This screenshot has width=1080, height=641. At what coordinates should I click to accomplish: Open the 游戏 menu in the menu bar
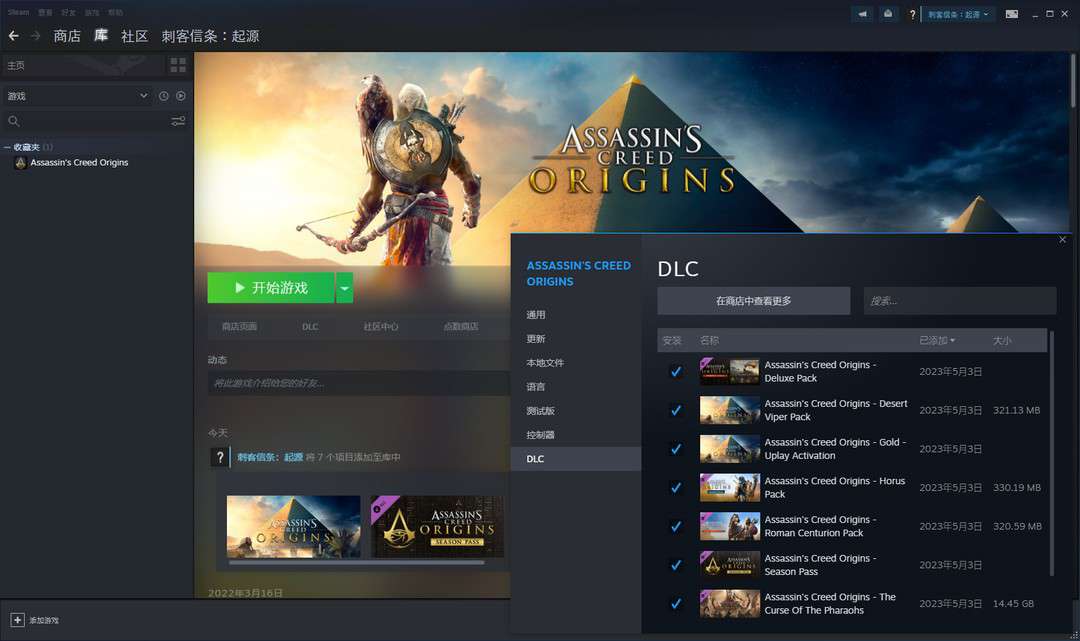coord(92,12)
